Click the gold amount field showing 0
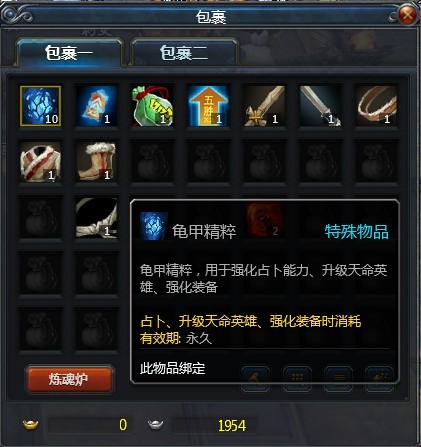This screenshot has width=421, height=447. (90, 425)
